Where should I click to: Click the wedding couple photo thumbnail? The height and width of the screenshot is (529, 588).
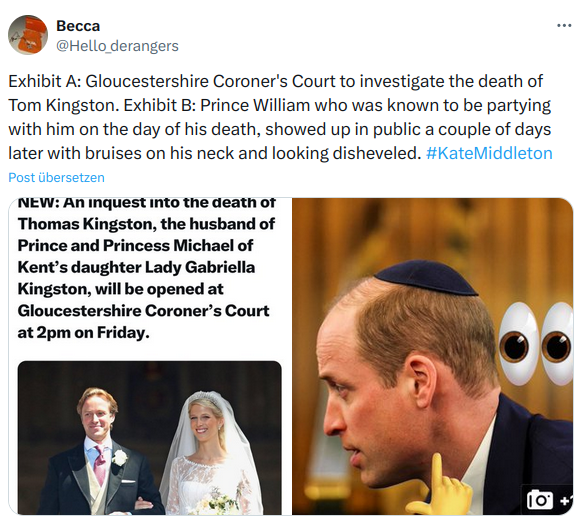tap(150, 438)
